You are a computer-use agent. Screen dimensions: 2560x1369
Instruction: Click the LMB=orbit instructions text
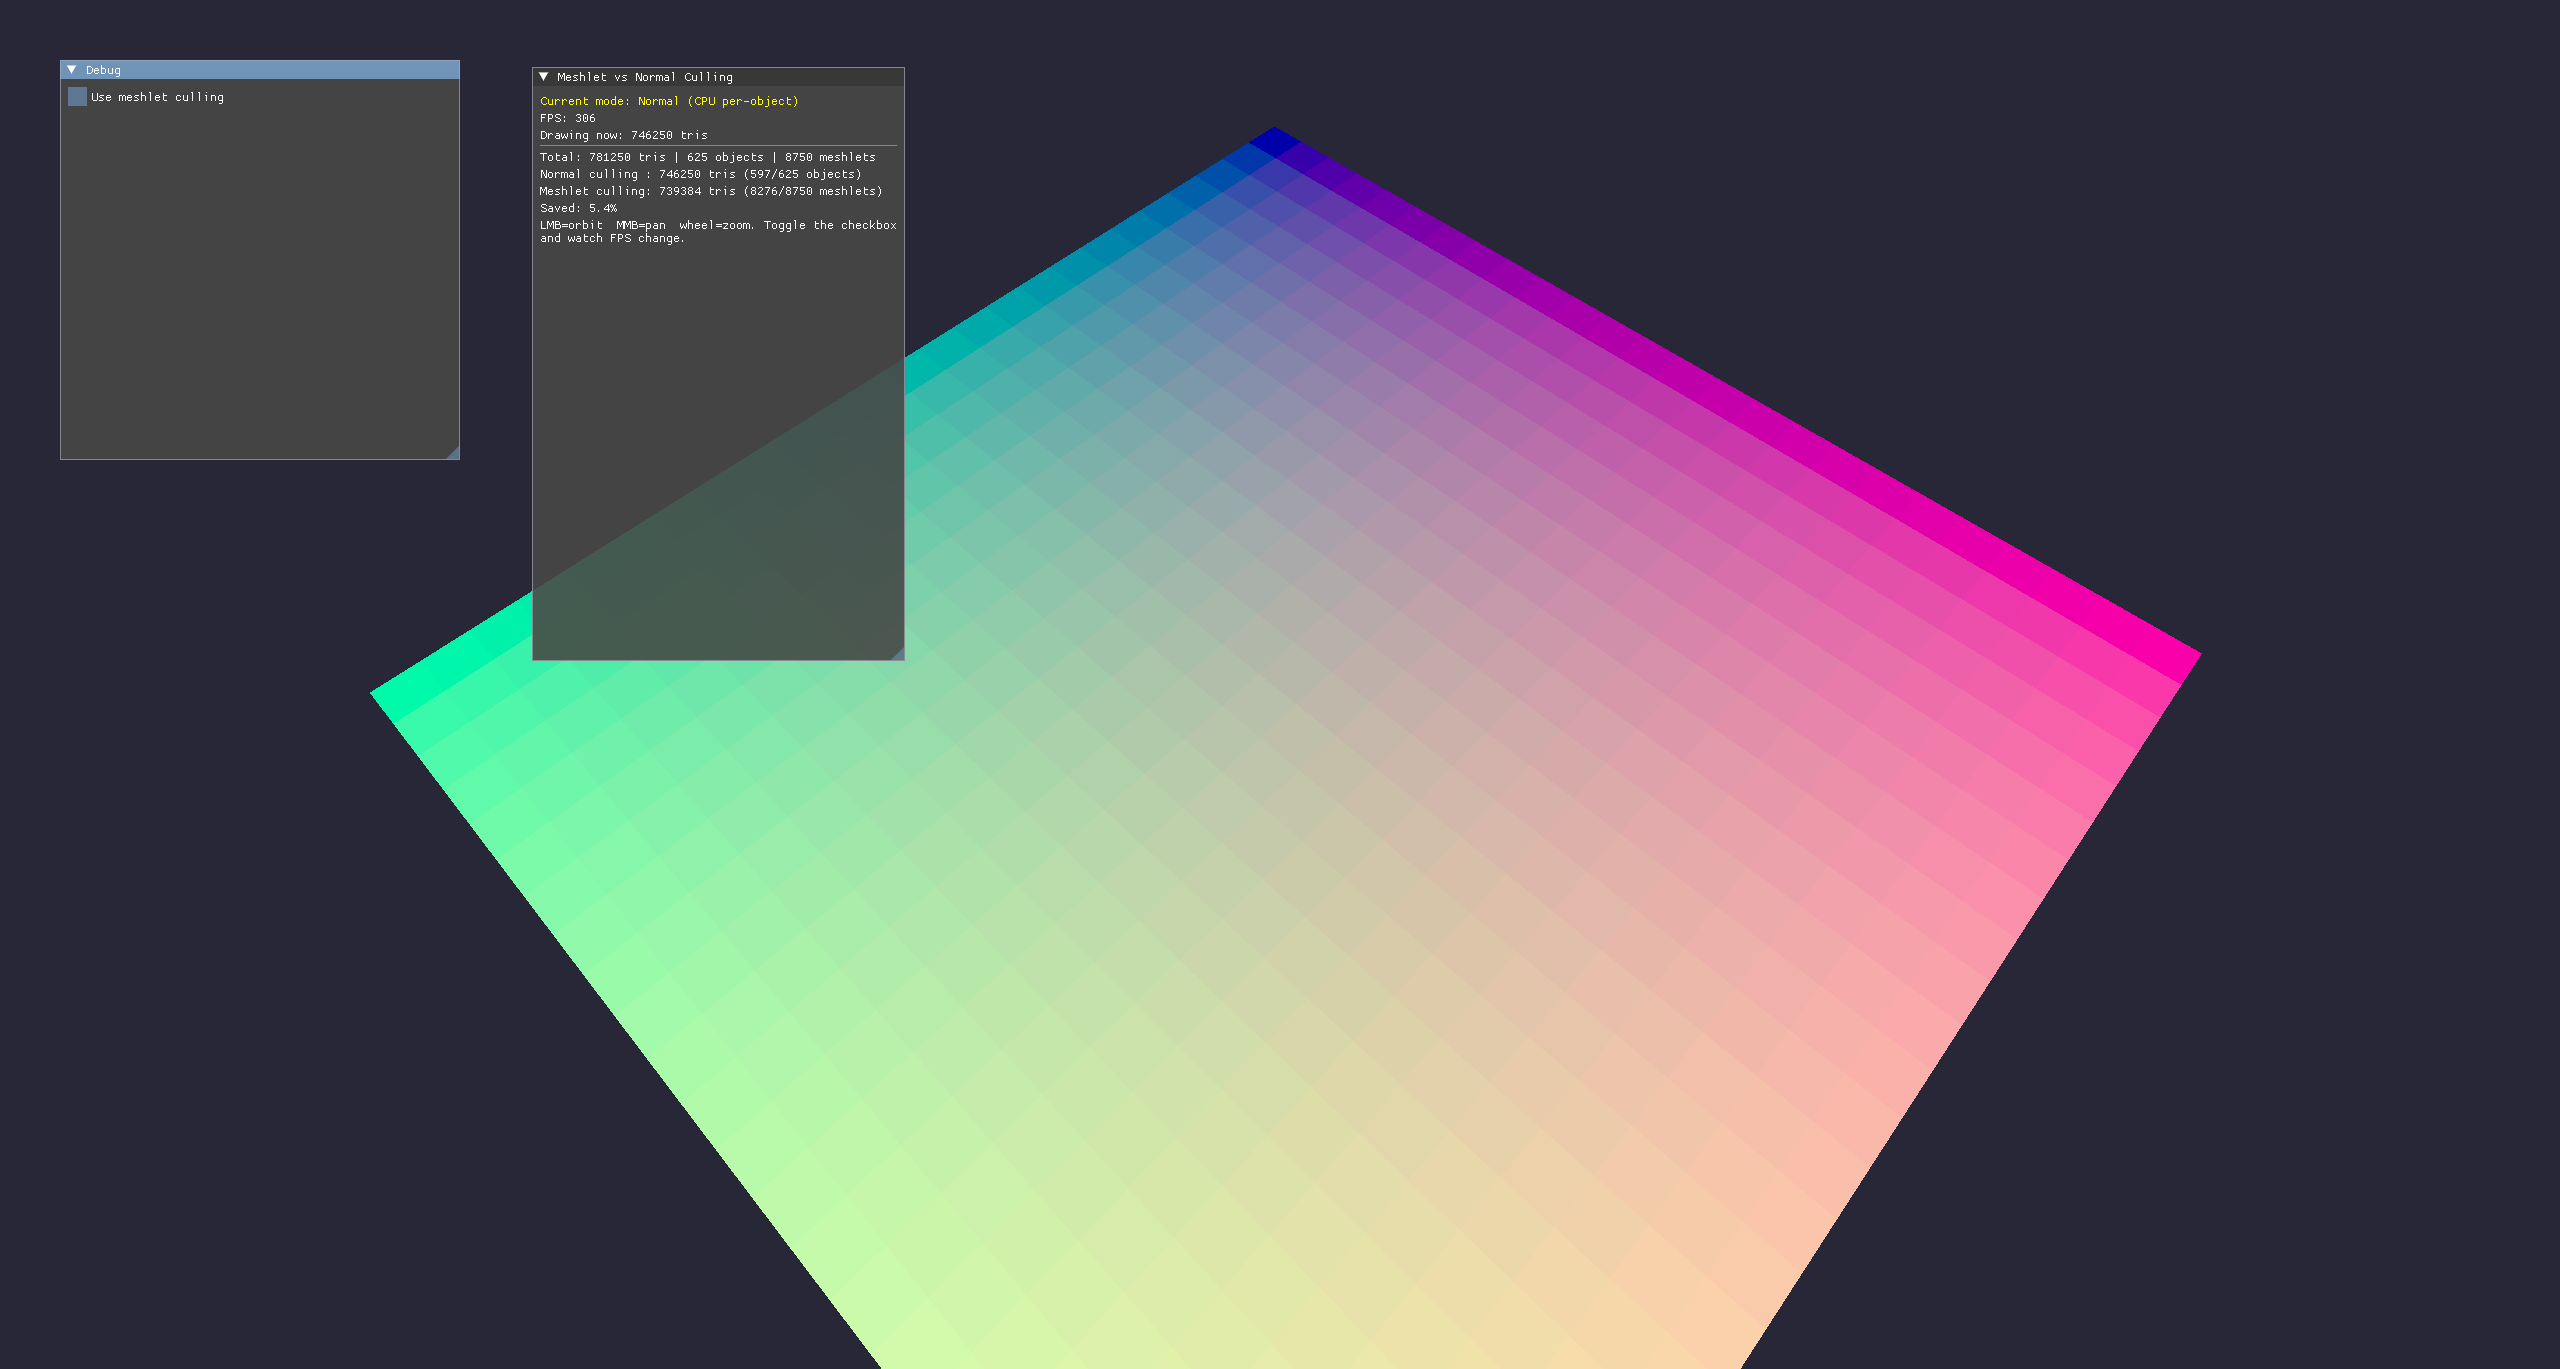718,232
